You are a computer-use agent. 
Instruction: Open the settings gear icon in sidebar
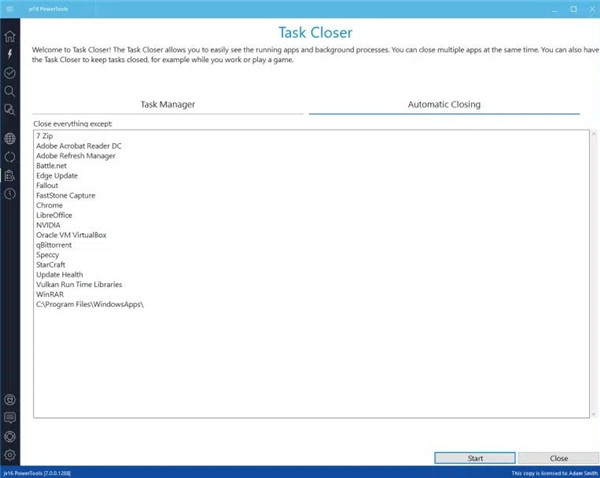click(9, 454)
